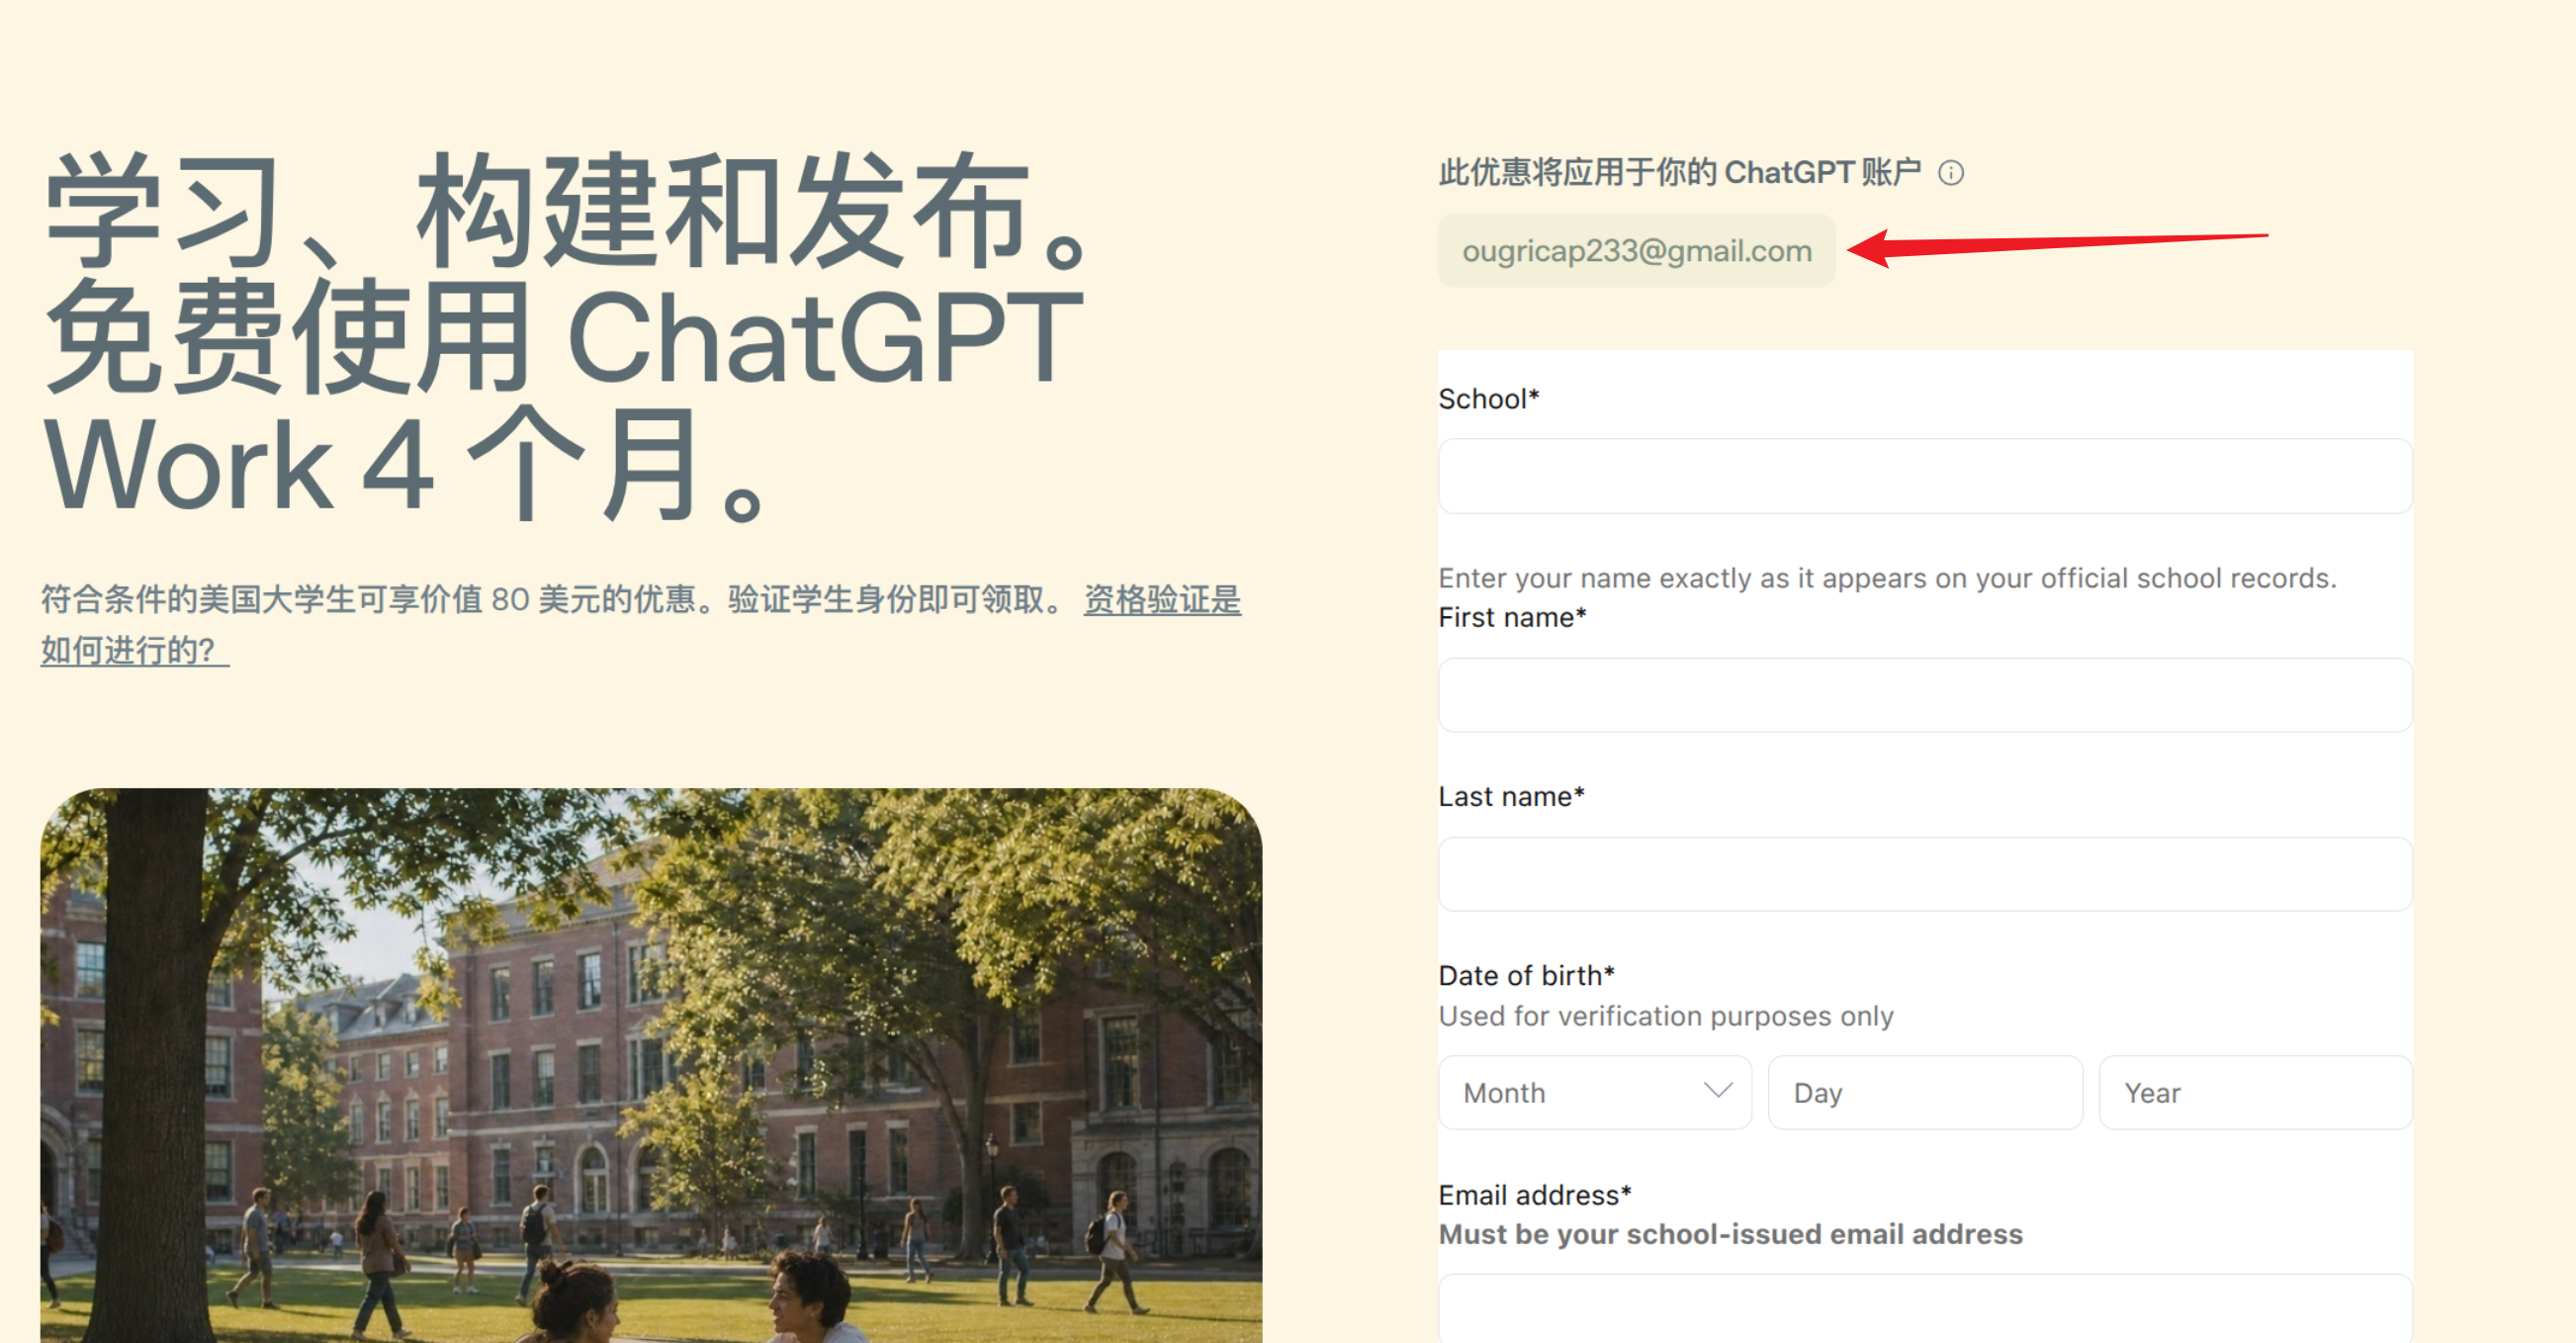
Task: Click the 'Date of birth*' label
Action: (x=1526, y=976)
